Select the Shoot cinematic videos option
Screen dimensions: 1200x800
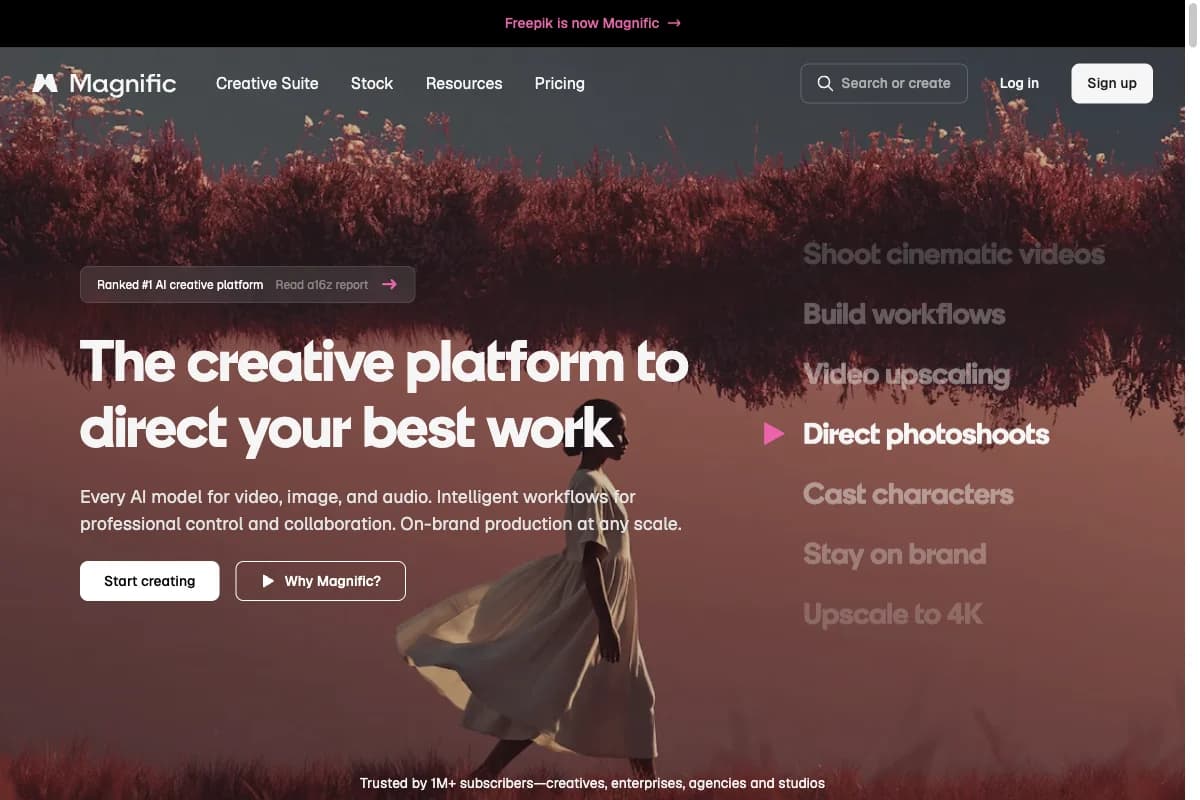(954, 254)
